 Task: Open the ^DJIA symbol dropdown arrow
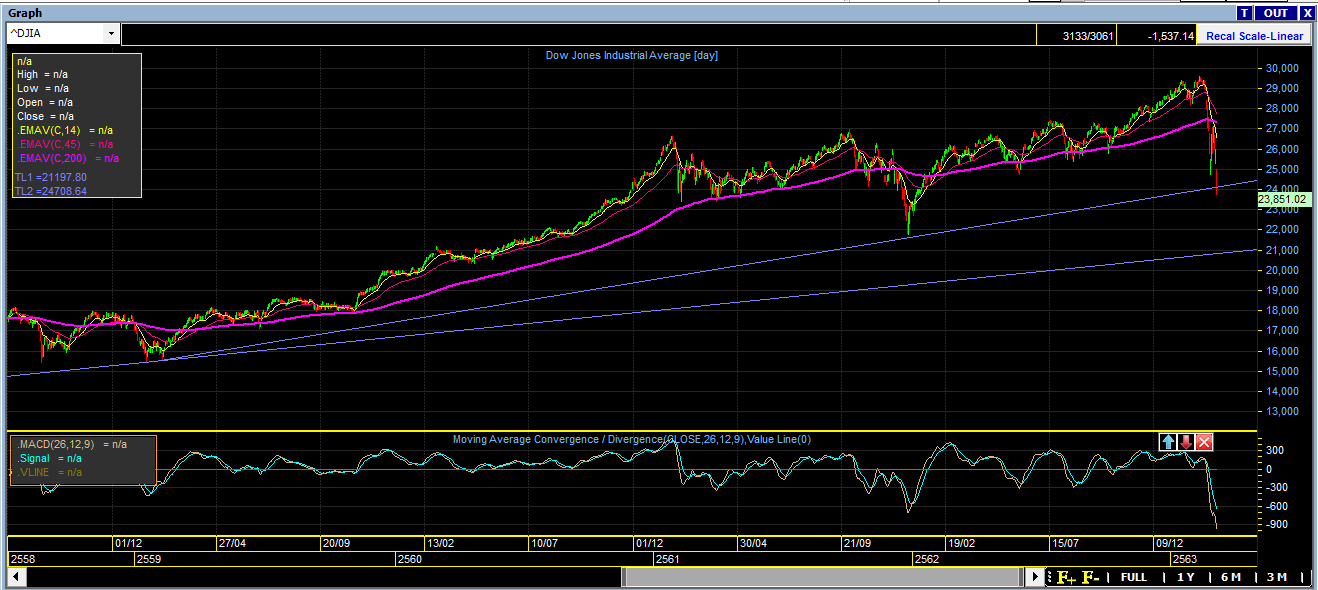tap(110, 34)
